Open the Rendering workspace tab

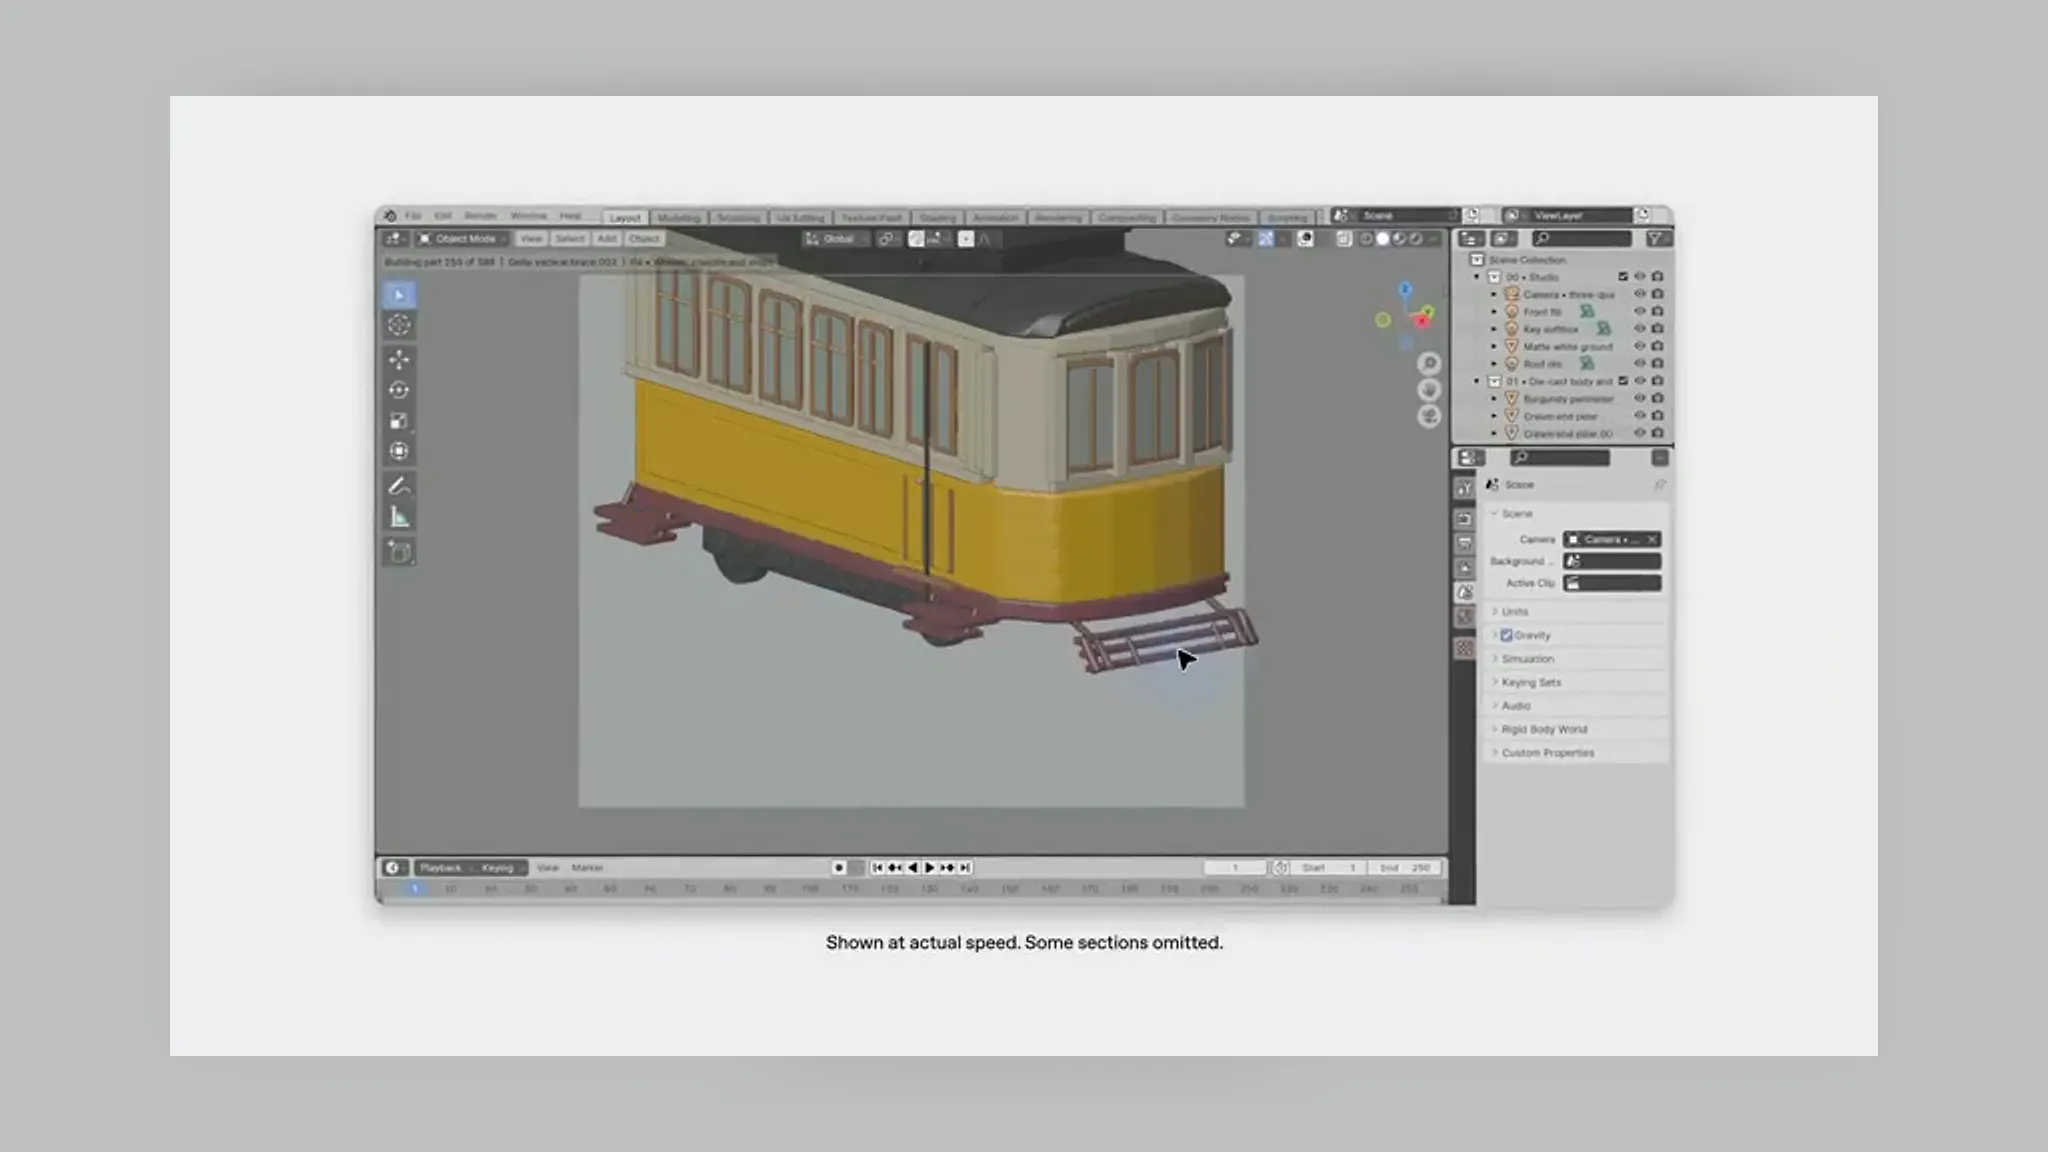click(x=1058, y=217)
